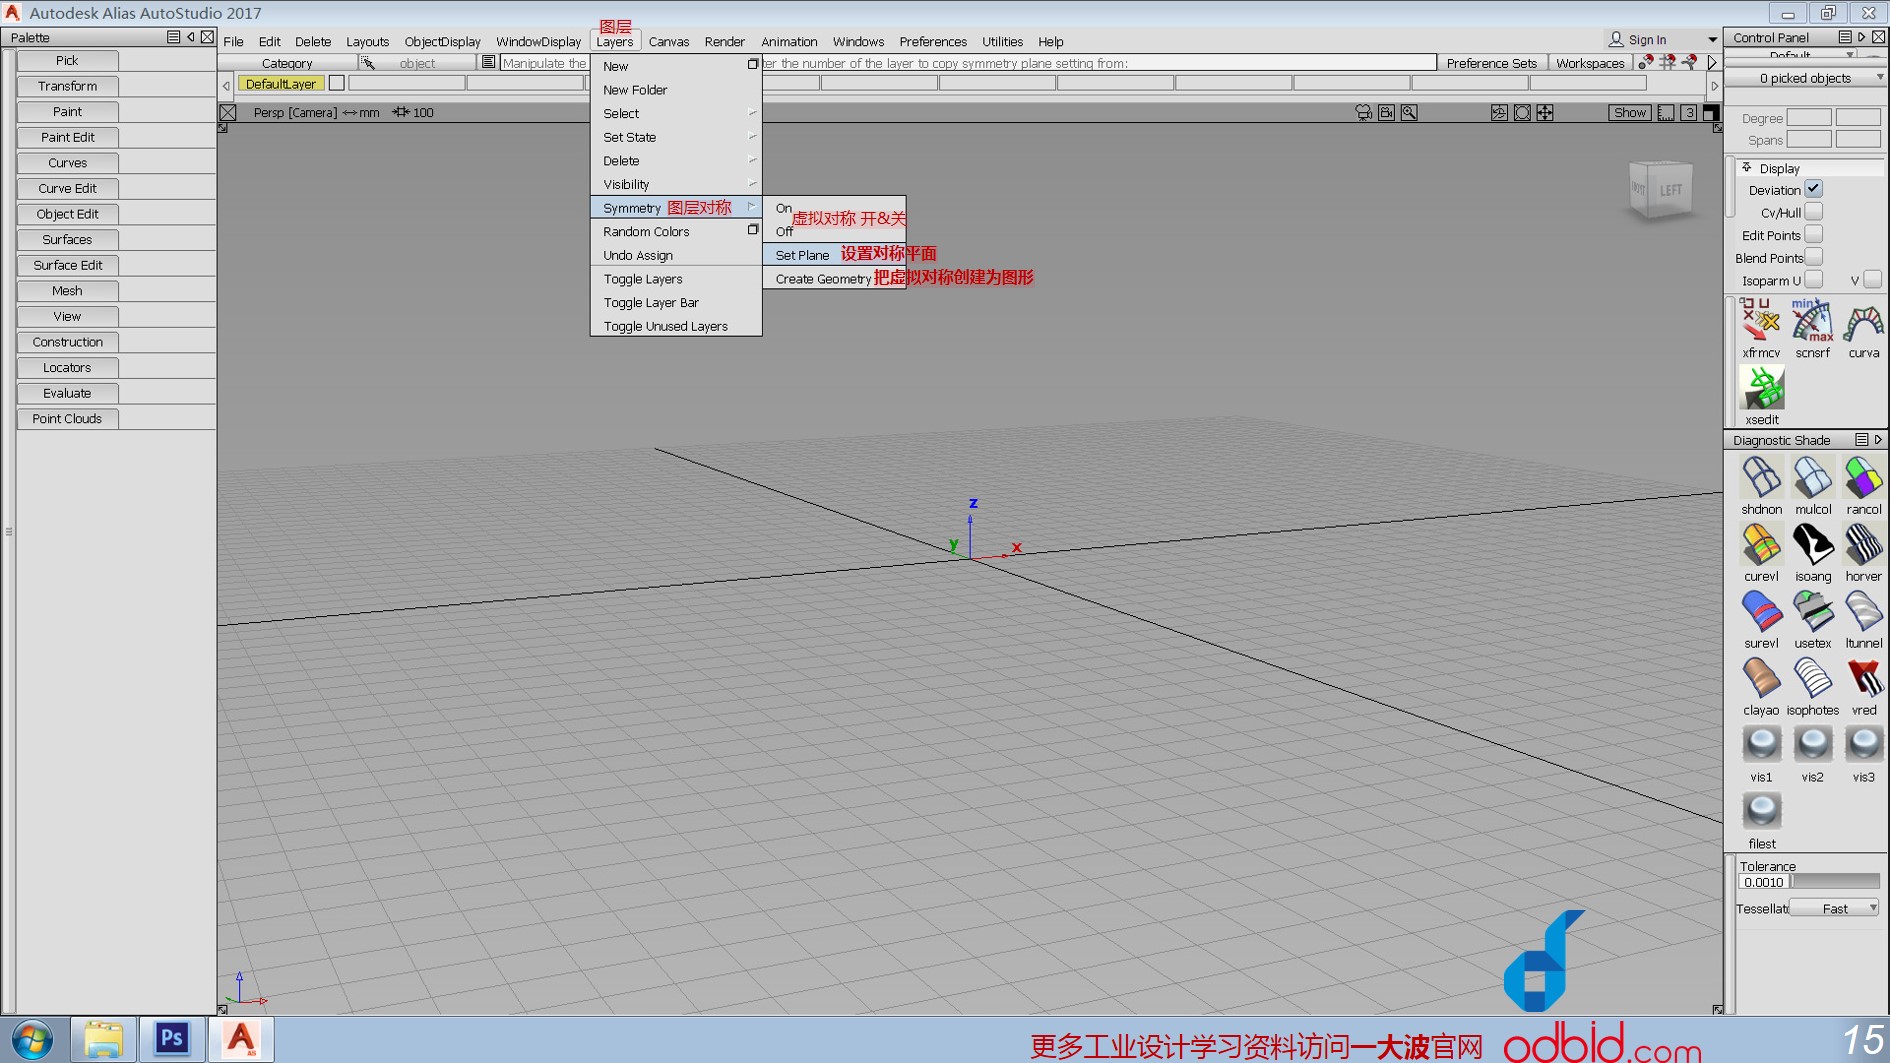Toggle the Blend Points checkbox

tap(1813, 257)
